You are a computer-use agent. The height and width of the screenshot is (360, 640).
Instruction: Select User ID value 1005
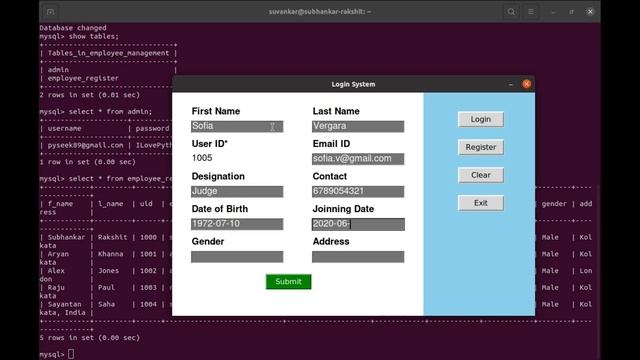point(202,158)
